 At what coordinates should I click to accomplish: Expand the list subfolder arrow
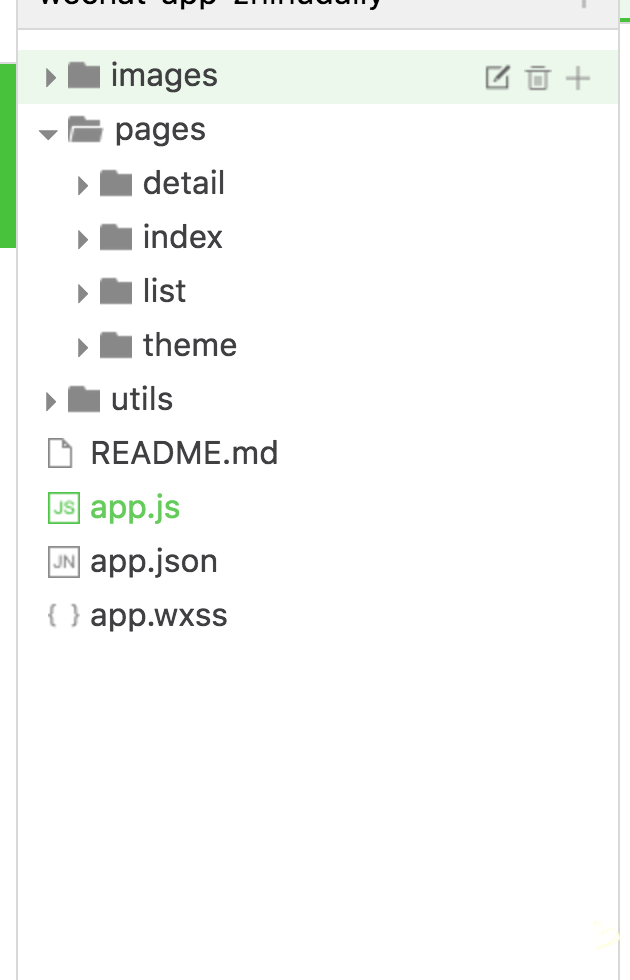tap(83, 293)
